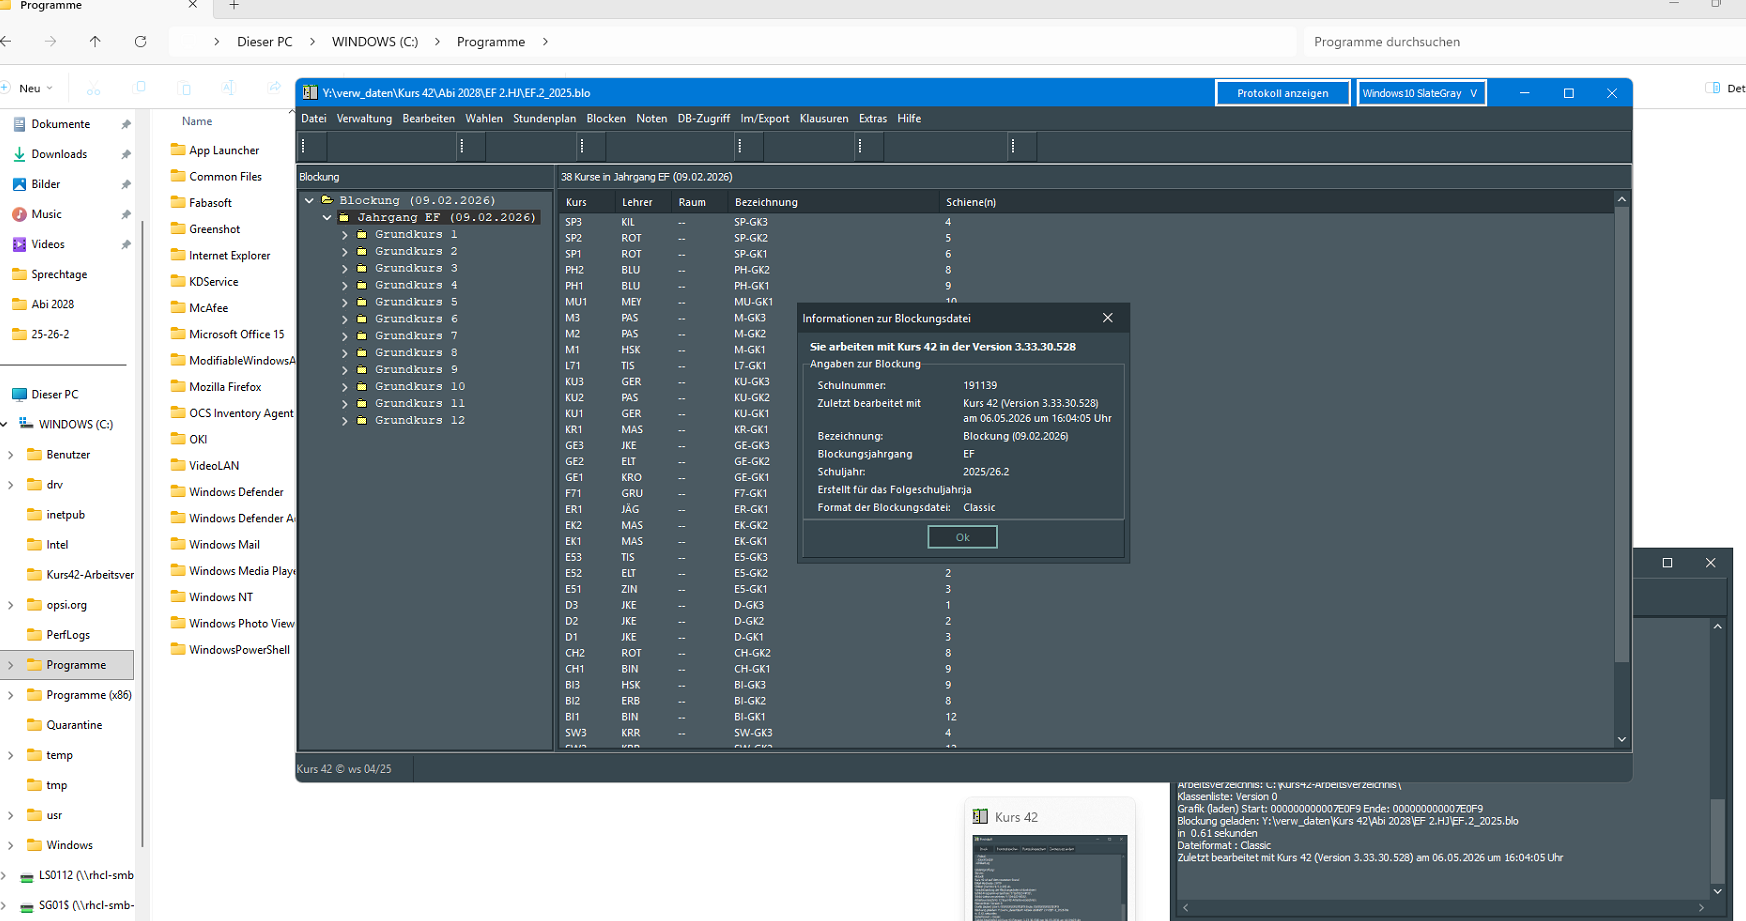Screen dimensions: 1746x921
Task: Click the Refresh icon in Explorer
Action: [141, 42]
